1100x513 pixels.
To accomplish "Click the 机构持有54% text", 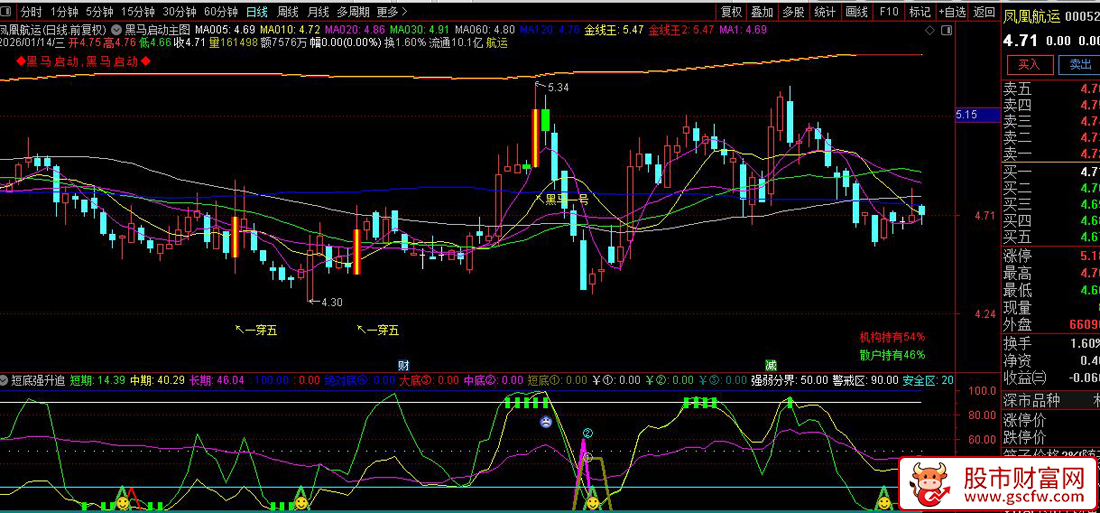I will point(892,337).
